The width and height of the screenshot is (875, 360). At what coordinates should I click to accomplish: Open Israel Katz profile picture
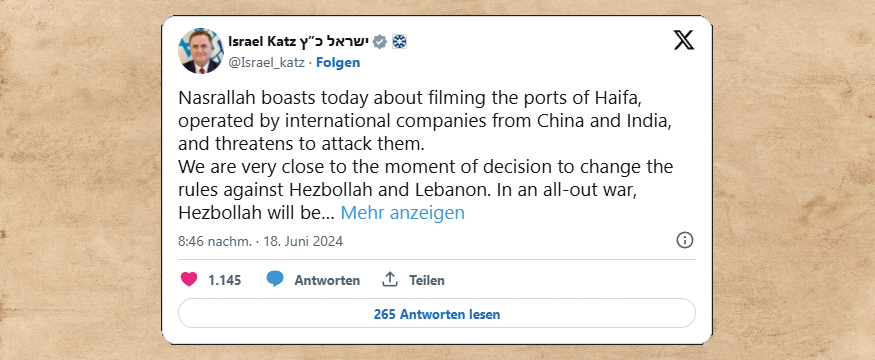click(200, 51)
